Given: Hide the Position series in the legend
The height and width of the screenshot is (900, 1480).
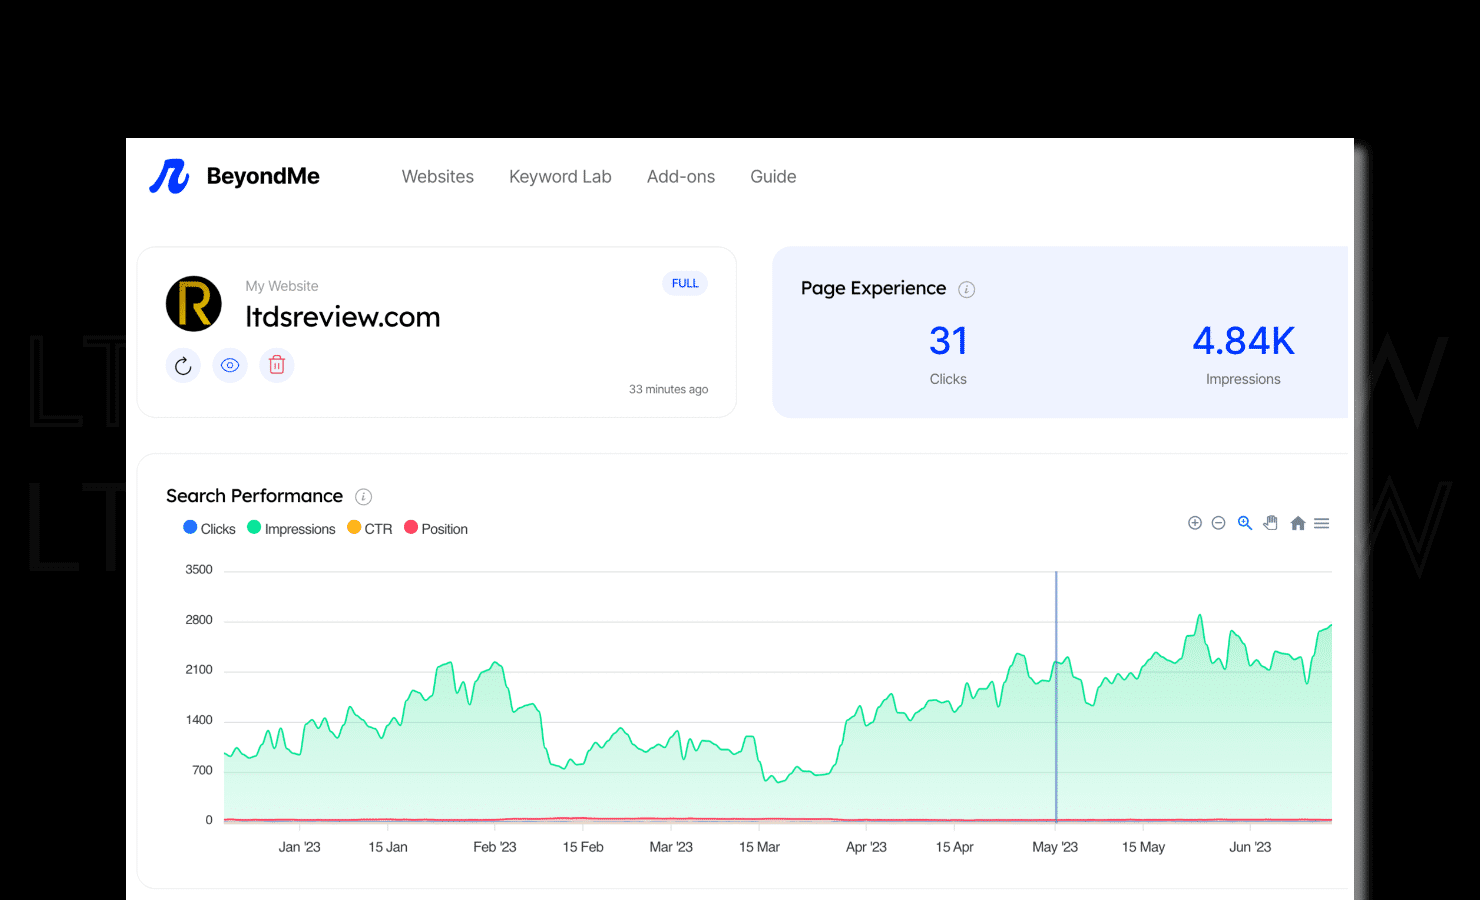Looking at the screenshot, I should (436, 528).
